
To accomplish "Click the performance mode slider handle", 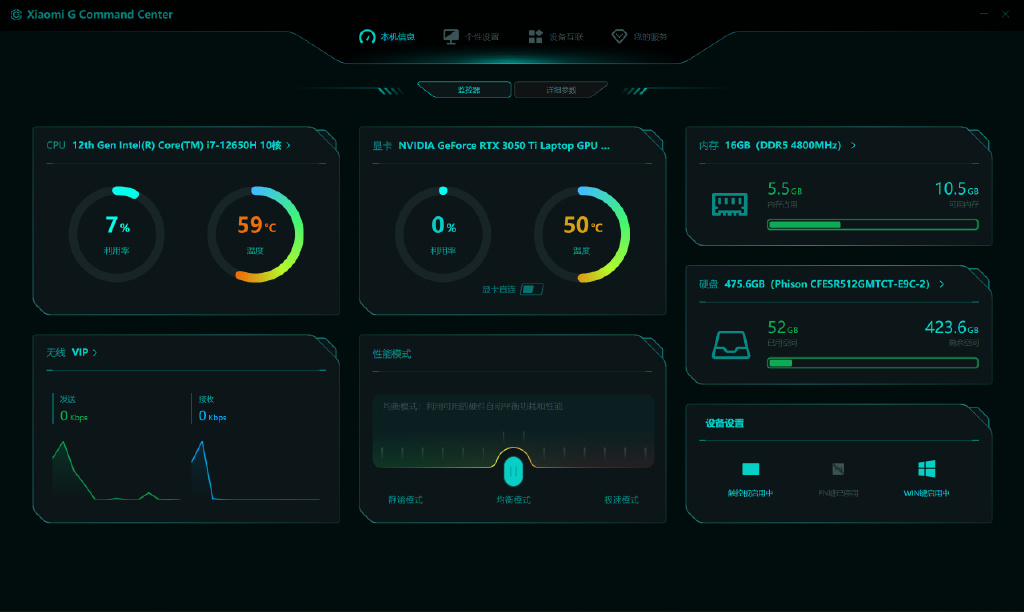I will [x=513, y=471].
